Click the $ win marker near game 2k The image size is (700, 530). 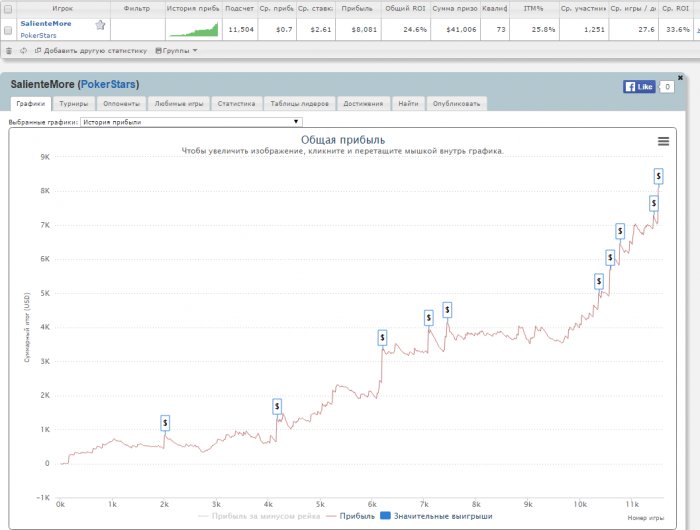pos(165,423)
